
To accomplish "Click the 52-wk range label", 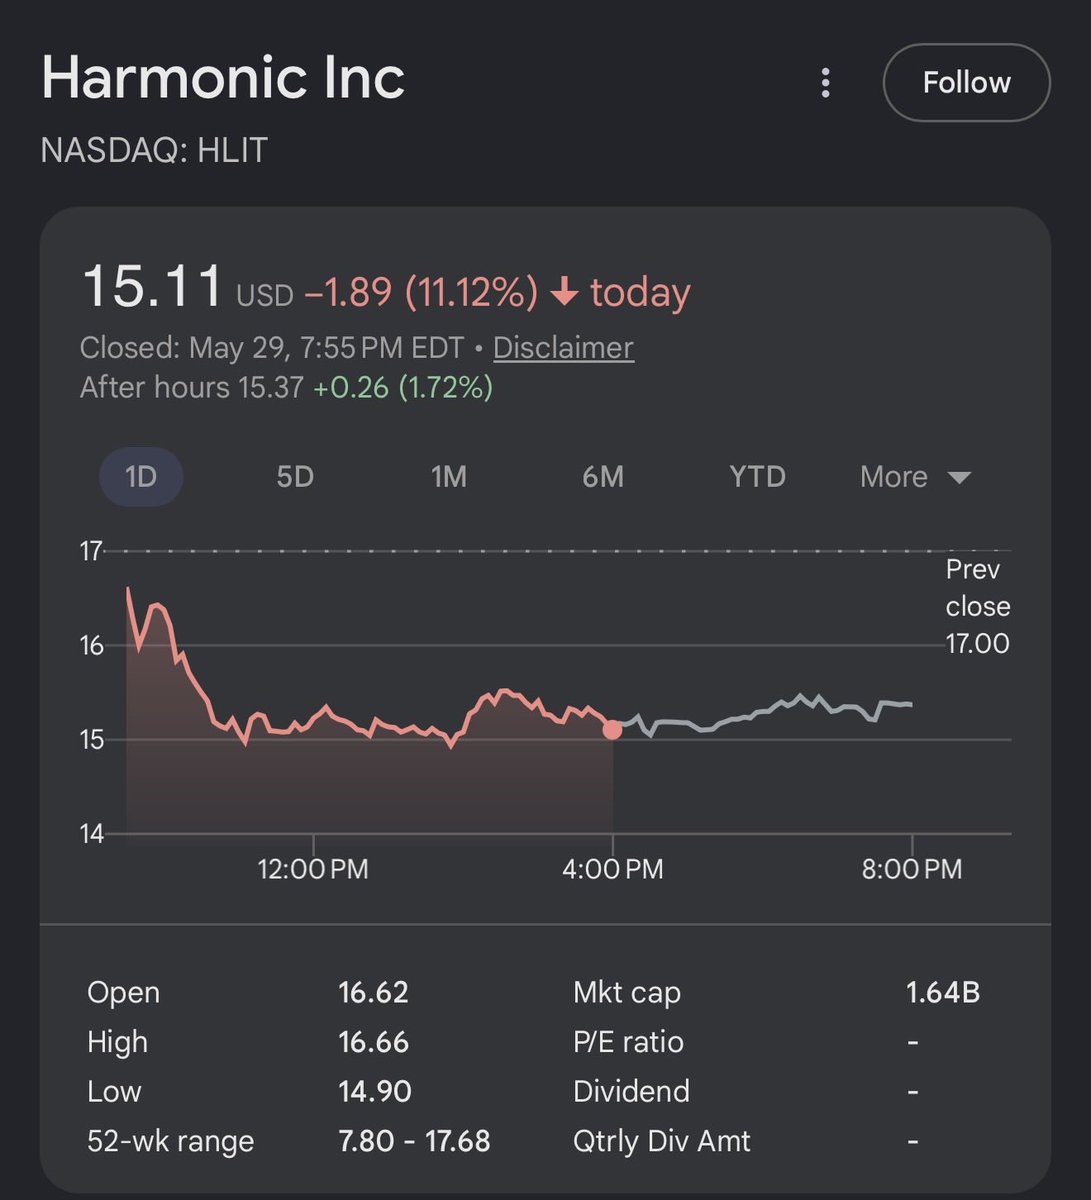I will [x=170, y=1141].
